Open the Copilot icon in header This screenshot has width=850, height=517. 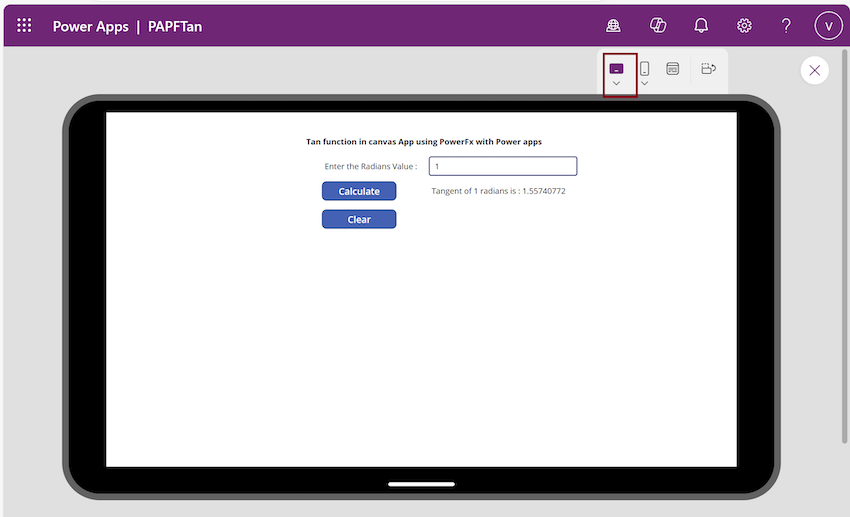658,25
